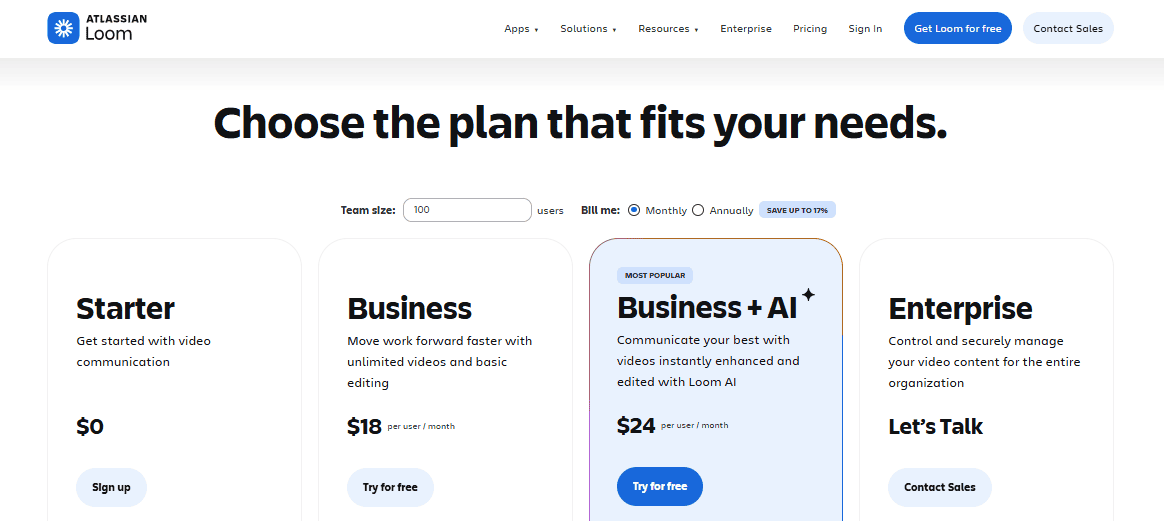This screenshot has height=521, width=1164.
Task: Open the Pricing nav item
Action: pyautogui.click(x=810, y=29)
